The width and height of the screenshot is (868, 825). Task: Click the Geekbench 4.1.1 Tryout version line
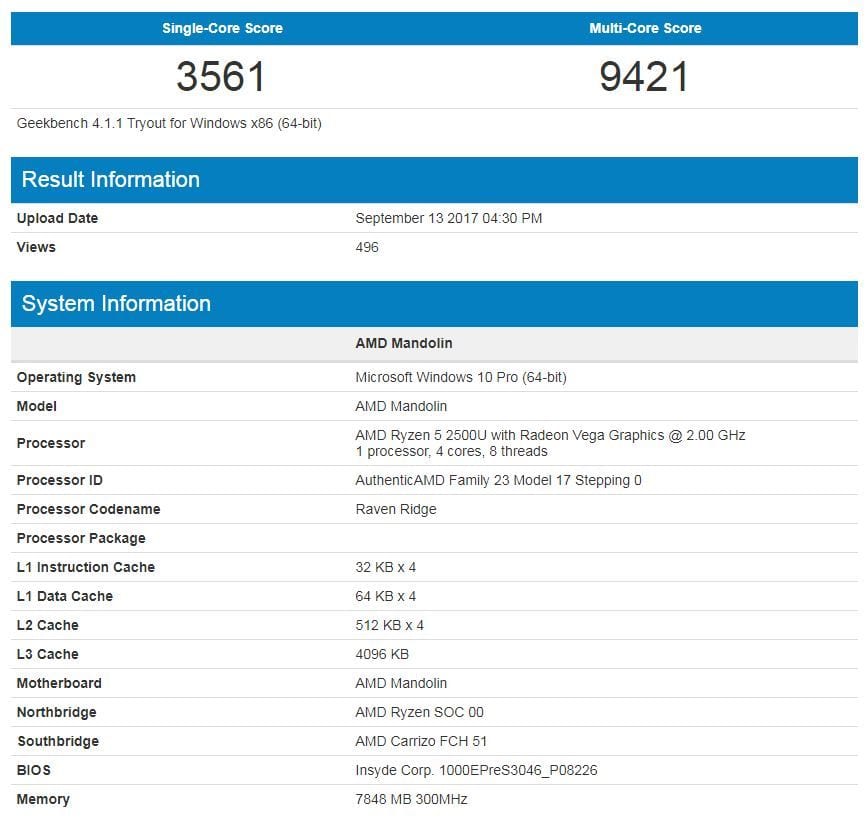click(169, 123)
